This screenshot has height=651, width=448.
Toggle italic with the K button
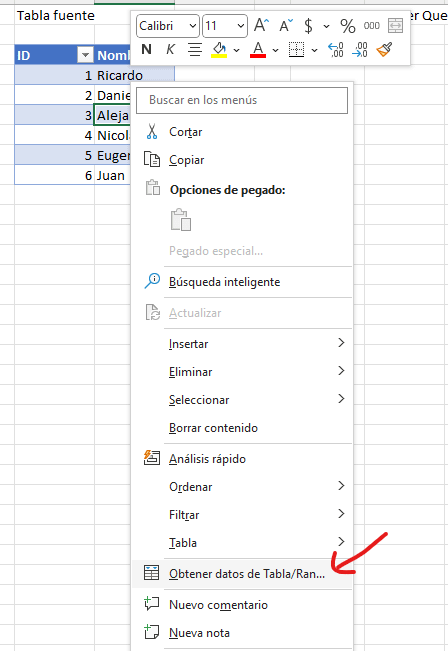(170, 49)
